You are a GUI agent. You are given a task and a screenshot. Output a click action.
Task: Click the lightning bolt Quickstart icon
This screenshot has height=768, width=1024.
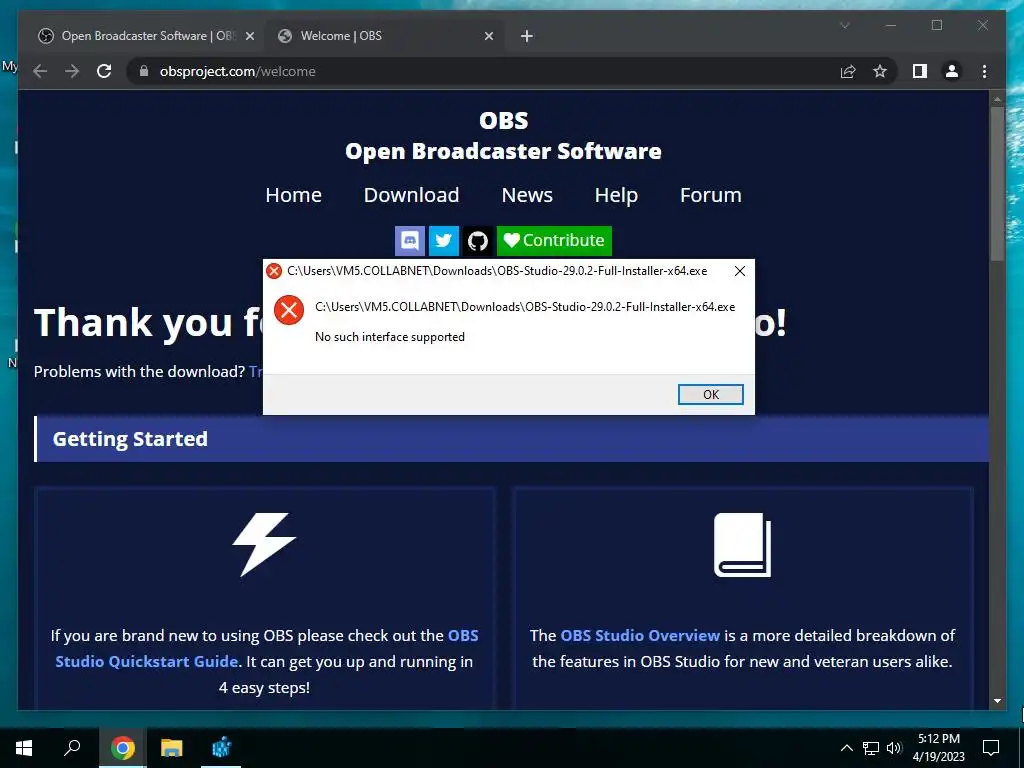(x=264, y=544)
